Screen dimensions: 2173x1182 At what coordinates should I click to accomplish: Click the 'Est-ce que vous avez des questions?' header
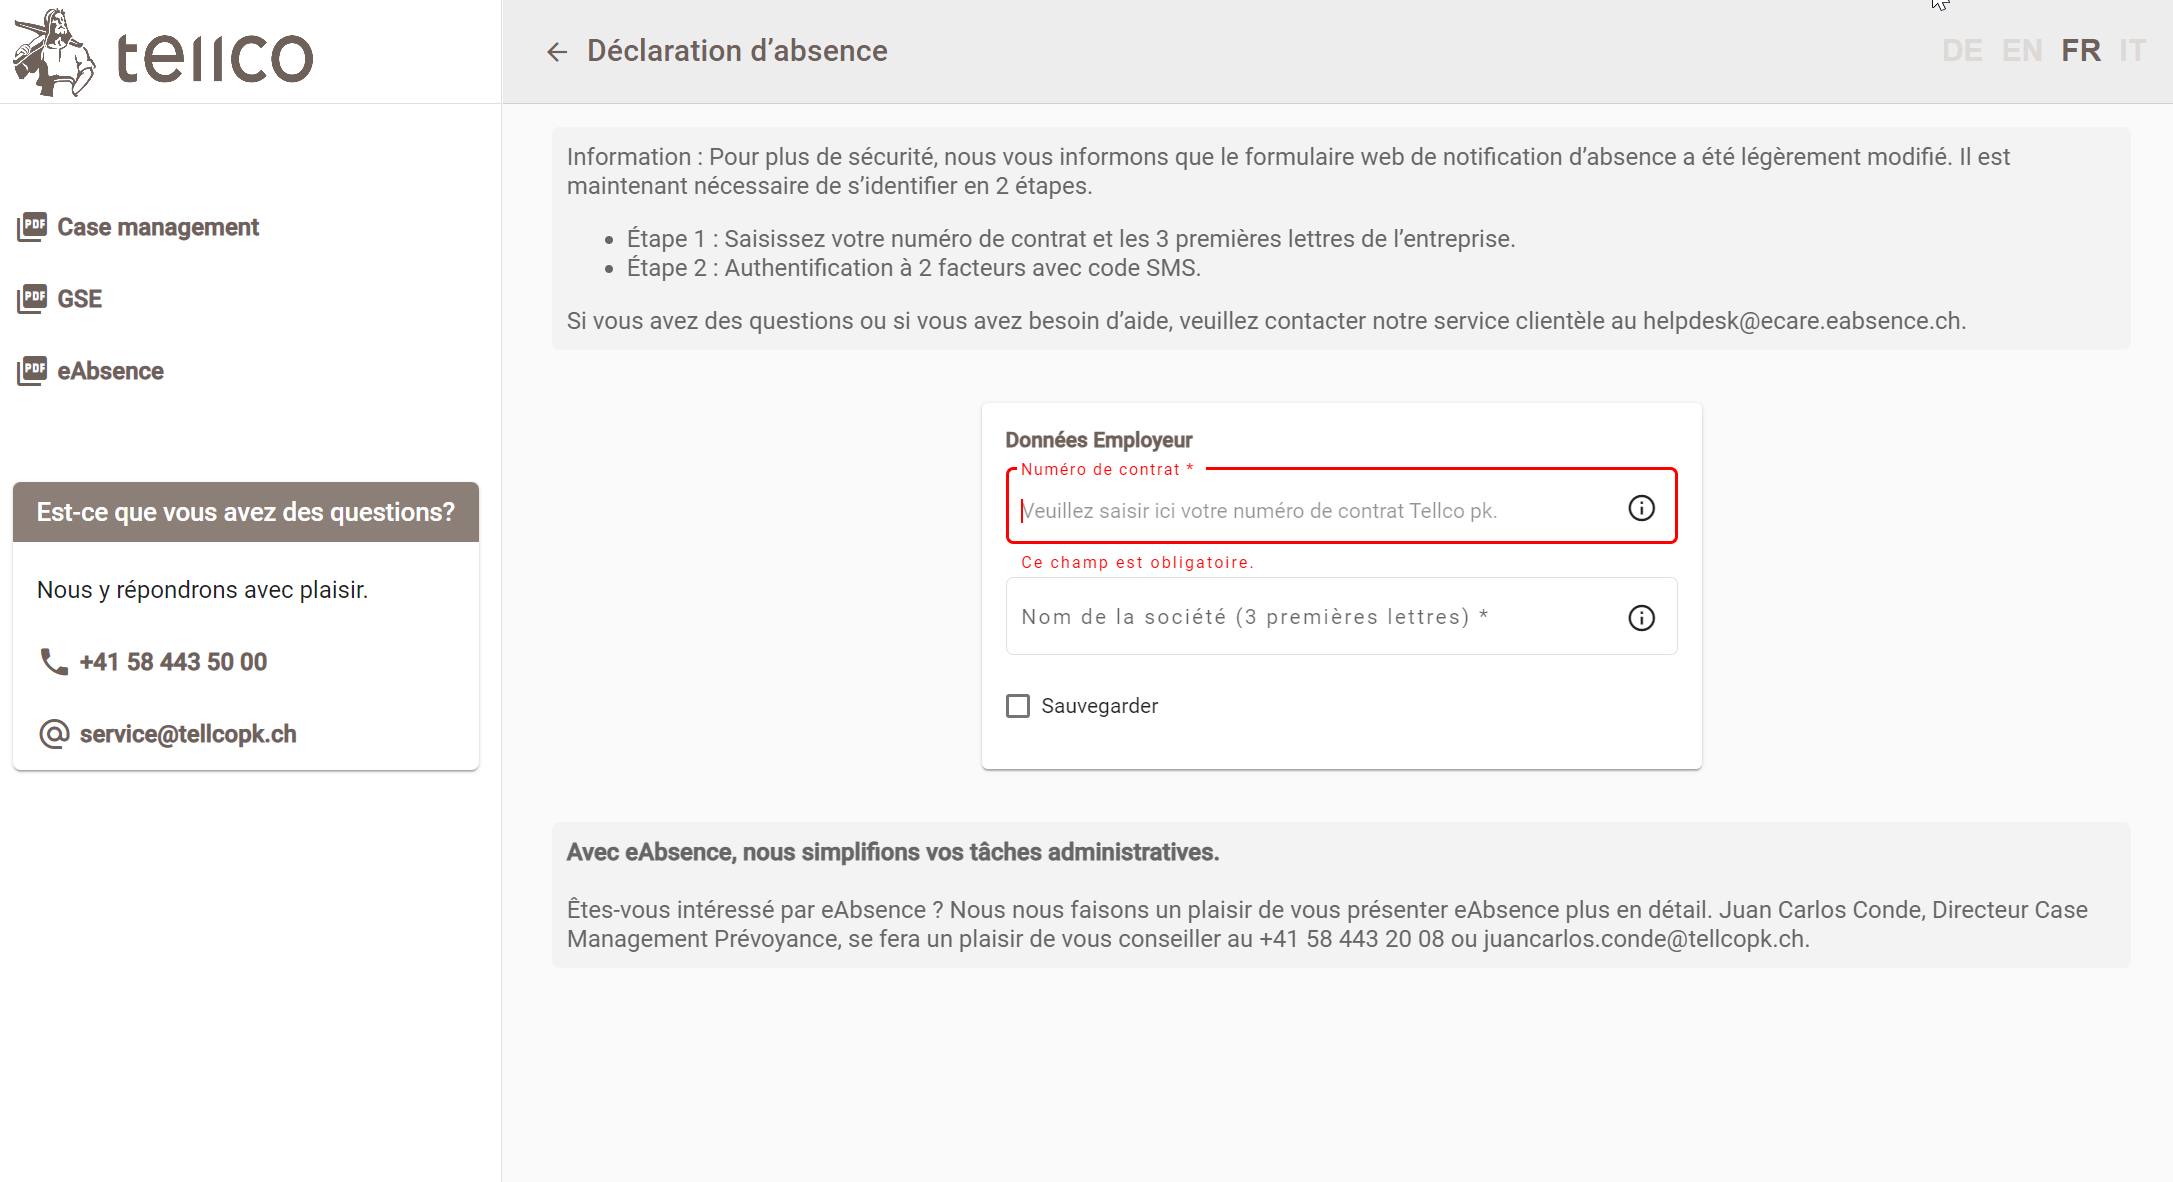[x=246, y=512]
